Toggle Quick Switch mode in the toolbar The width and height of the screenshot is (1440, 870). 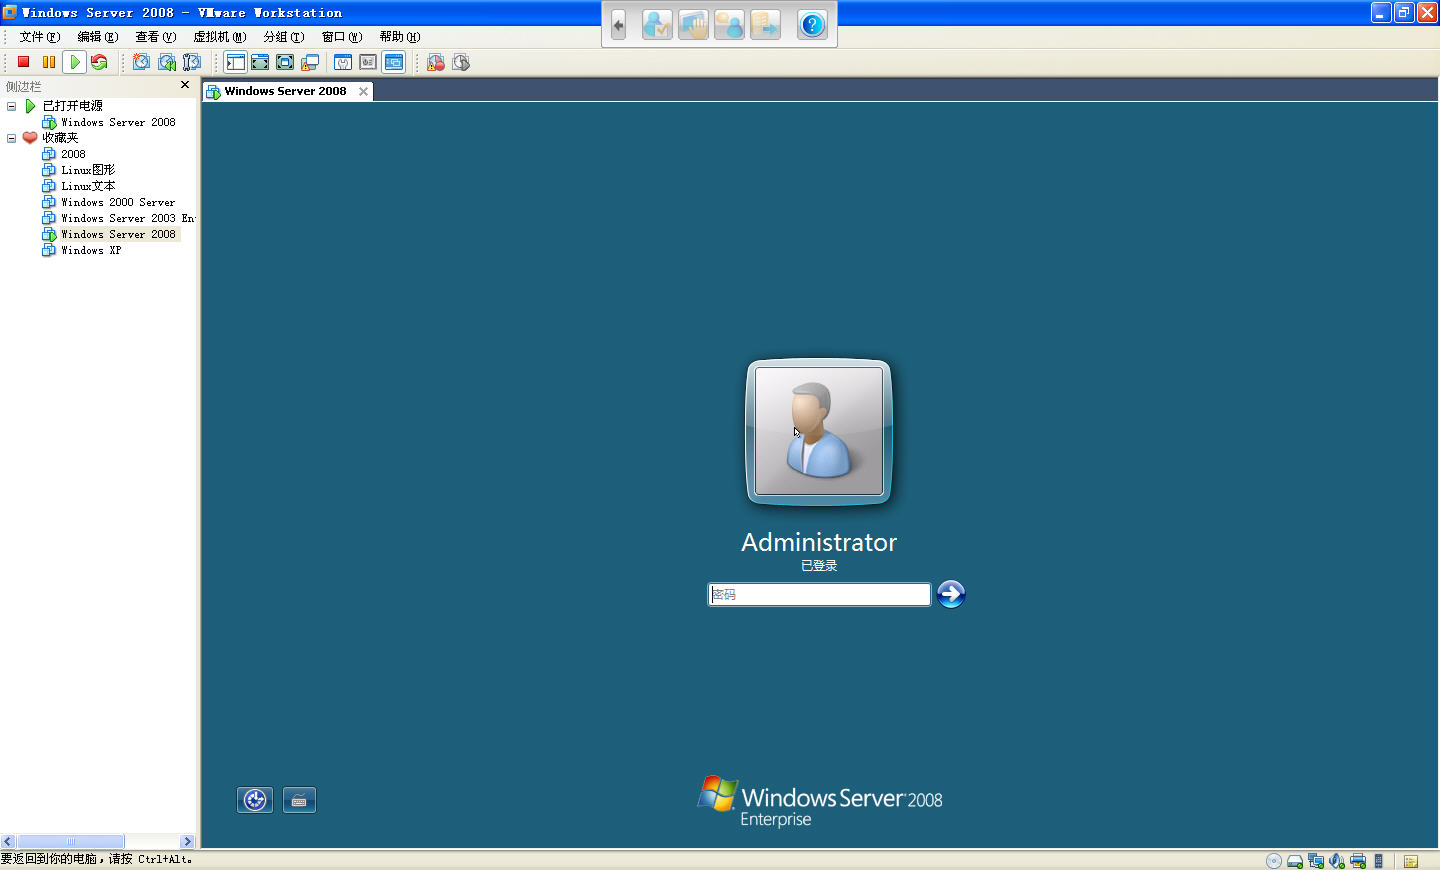click(260, 62)
